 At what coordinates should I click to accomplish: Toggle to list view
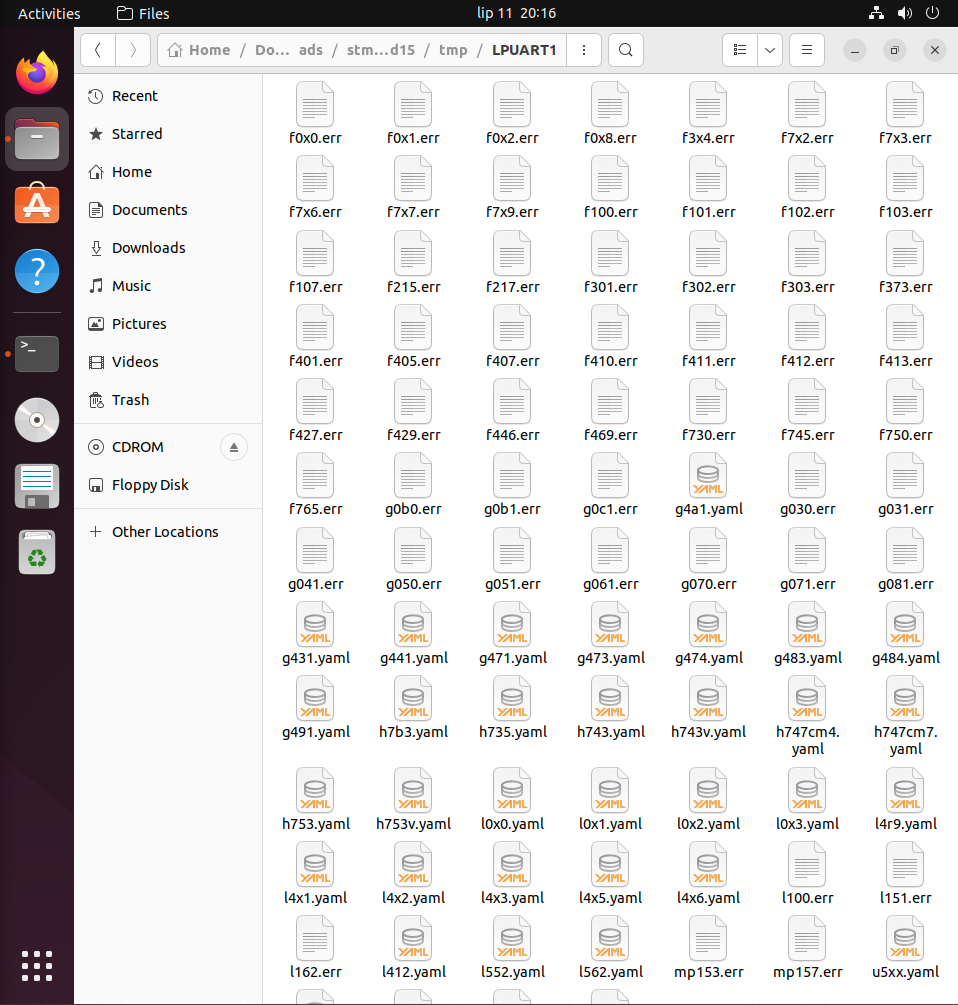[x=739, y=49]
